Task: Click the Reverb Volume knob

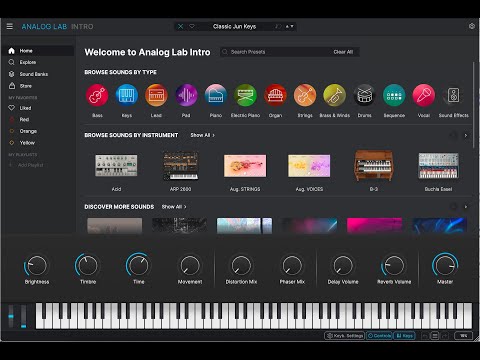Action: coord(394,266)
